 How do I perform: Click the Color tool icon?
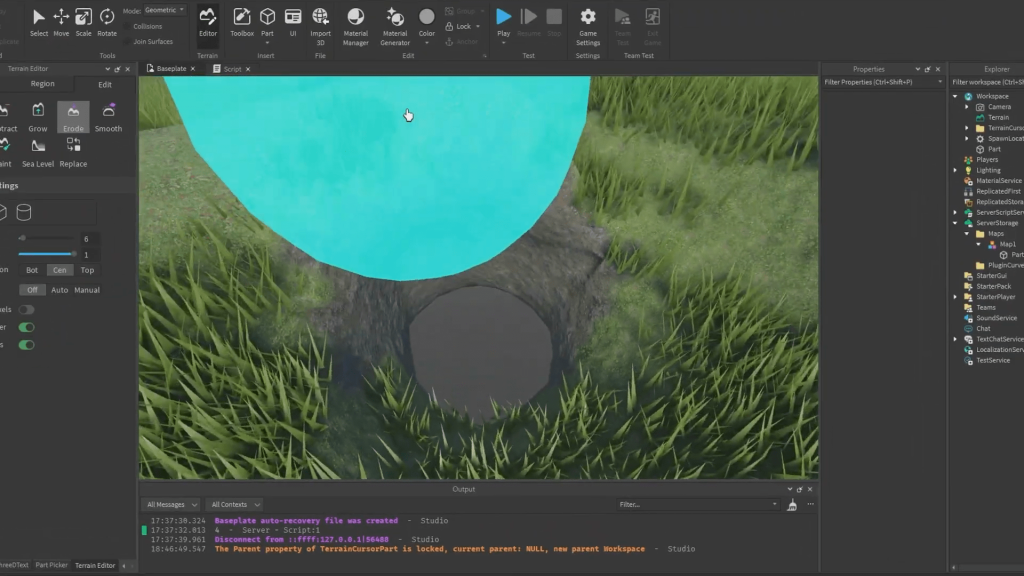click(x=426, y=17)
